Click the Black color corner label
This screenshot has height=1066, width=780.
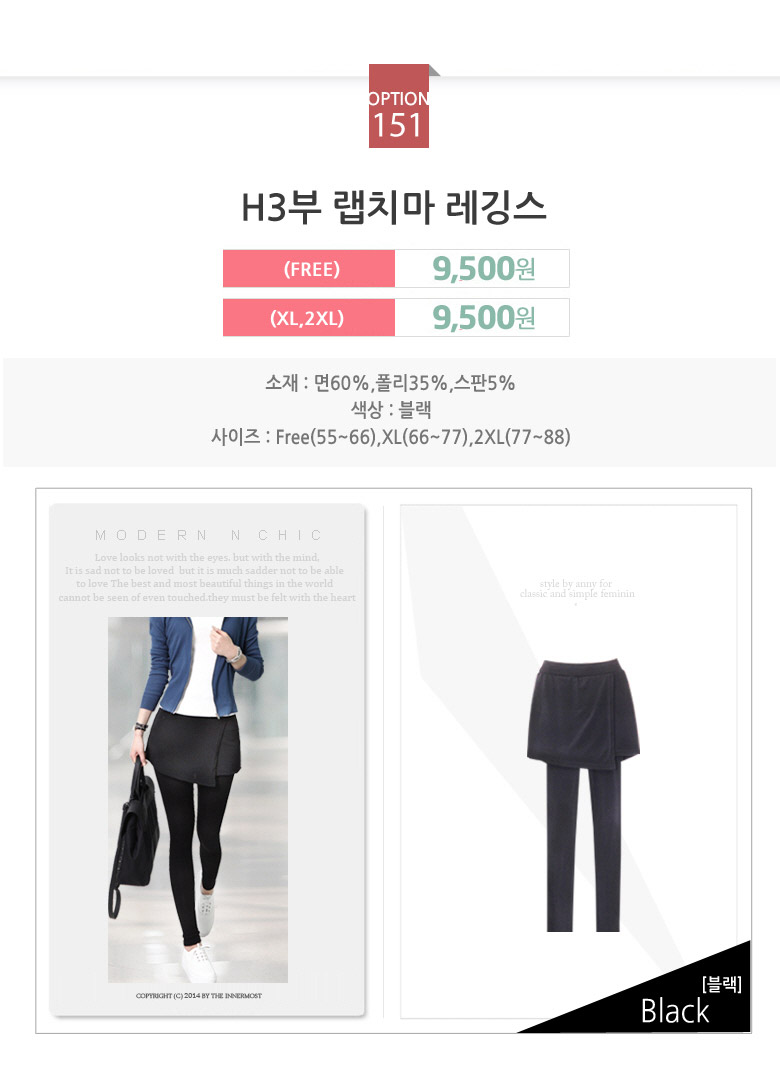(675, 1011)
